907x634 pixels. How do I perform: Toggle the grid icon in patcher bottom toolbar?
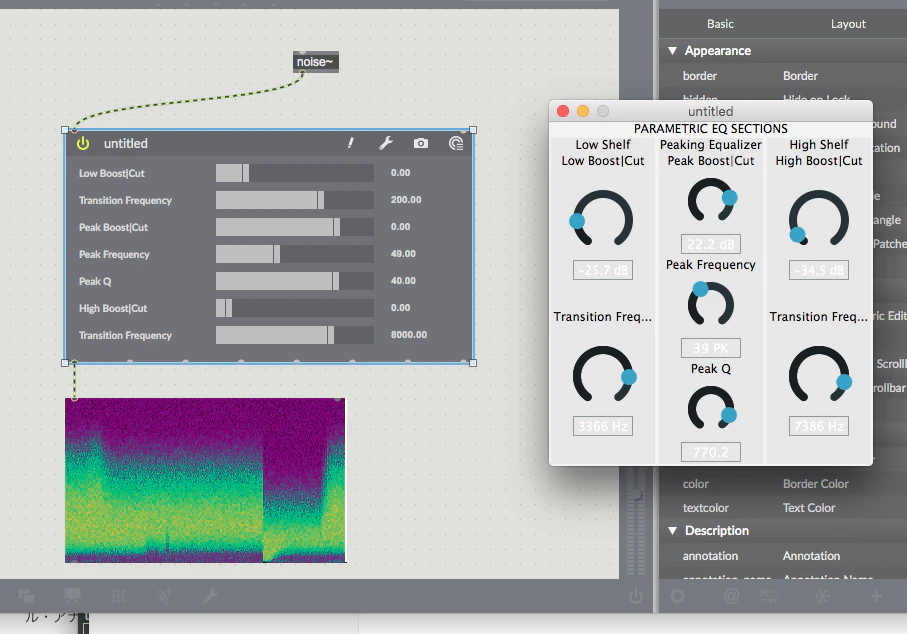tap(119, 595)
